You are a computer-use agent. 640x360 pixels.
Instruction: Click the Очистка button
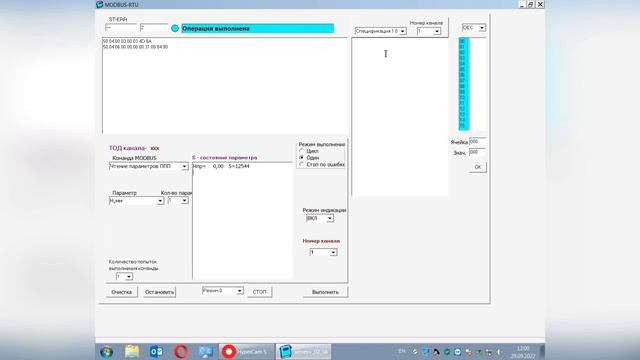pyautogui.click(x=122, y=292)
